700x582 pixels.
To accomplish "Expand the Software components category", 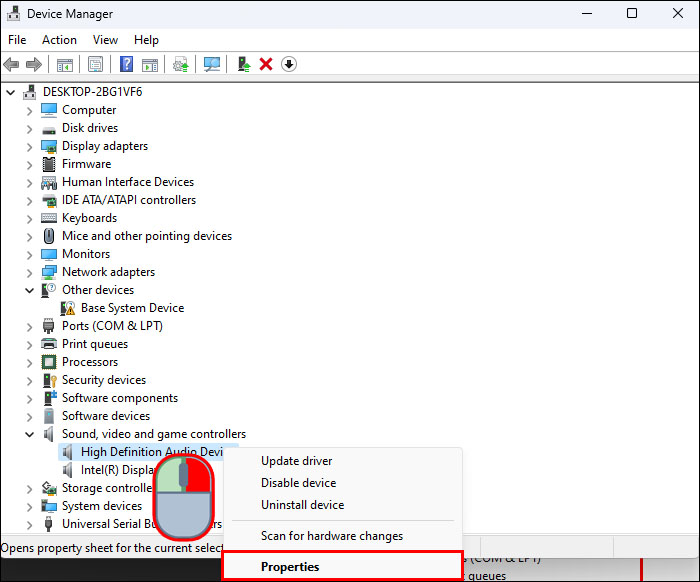I will point(29,399).
